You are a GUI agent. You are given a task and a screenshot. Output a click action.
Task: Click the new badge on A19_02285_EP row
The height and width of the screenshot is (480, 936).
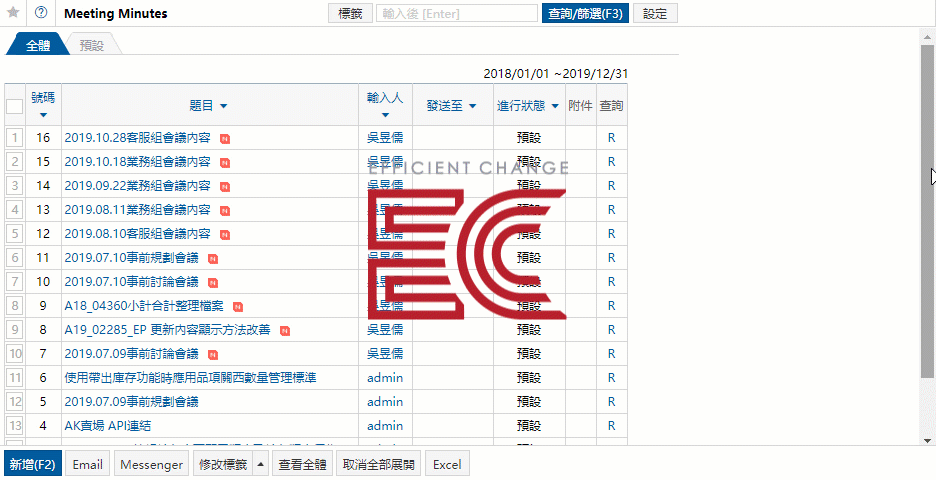tap(285, 331)
